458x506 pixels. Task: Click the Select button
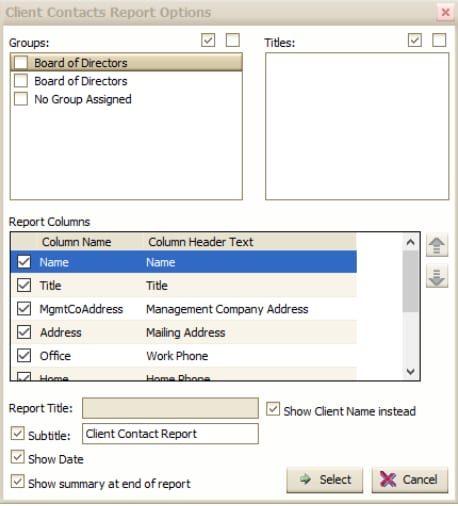click(325, 480)
